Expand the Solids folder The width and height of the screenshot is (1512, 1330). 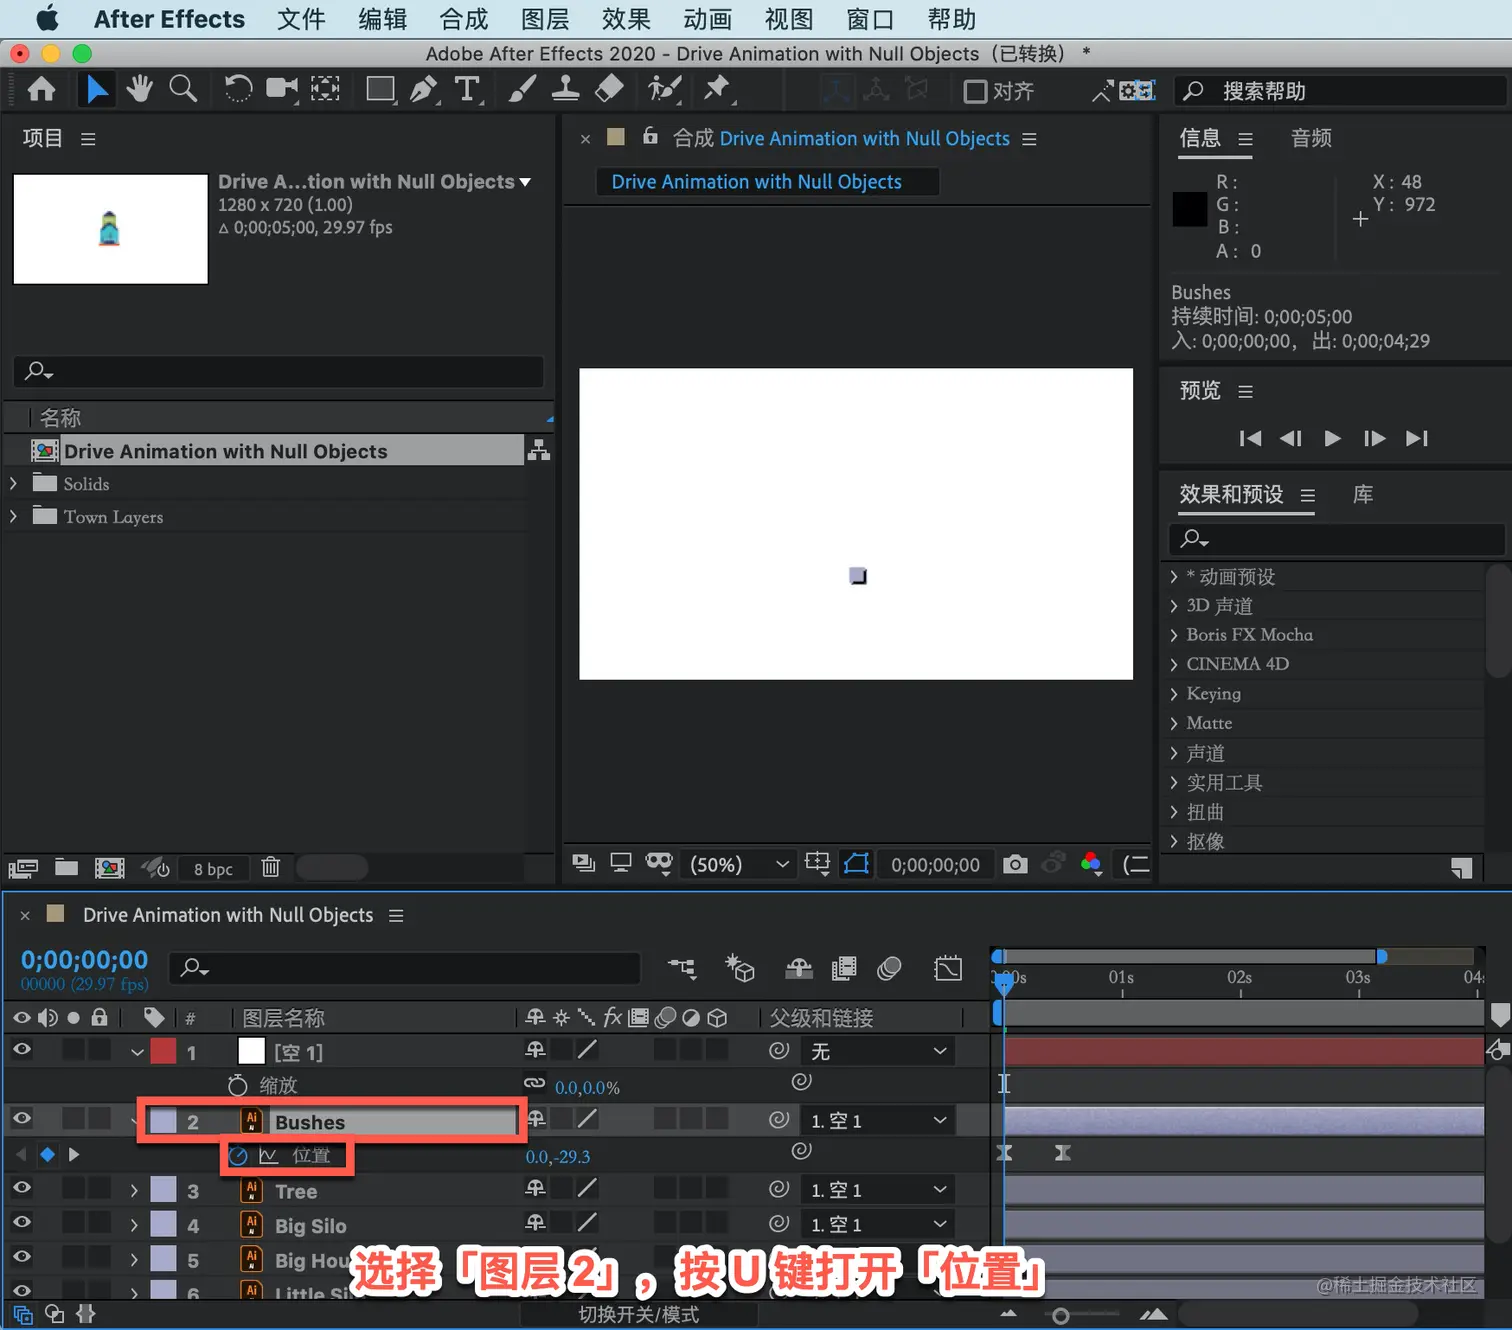13,484
